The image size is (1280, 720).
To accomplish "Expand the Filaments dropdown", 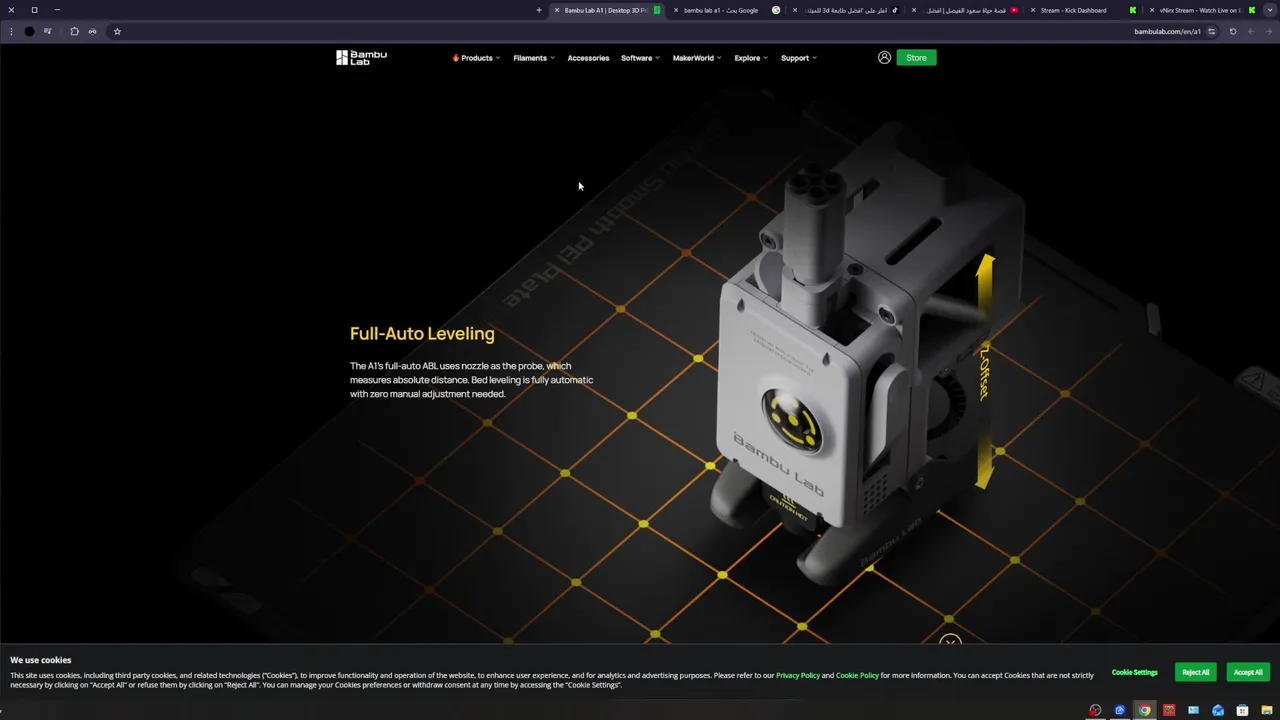I will pos(534,58).
